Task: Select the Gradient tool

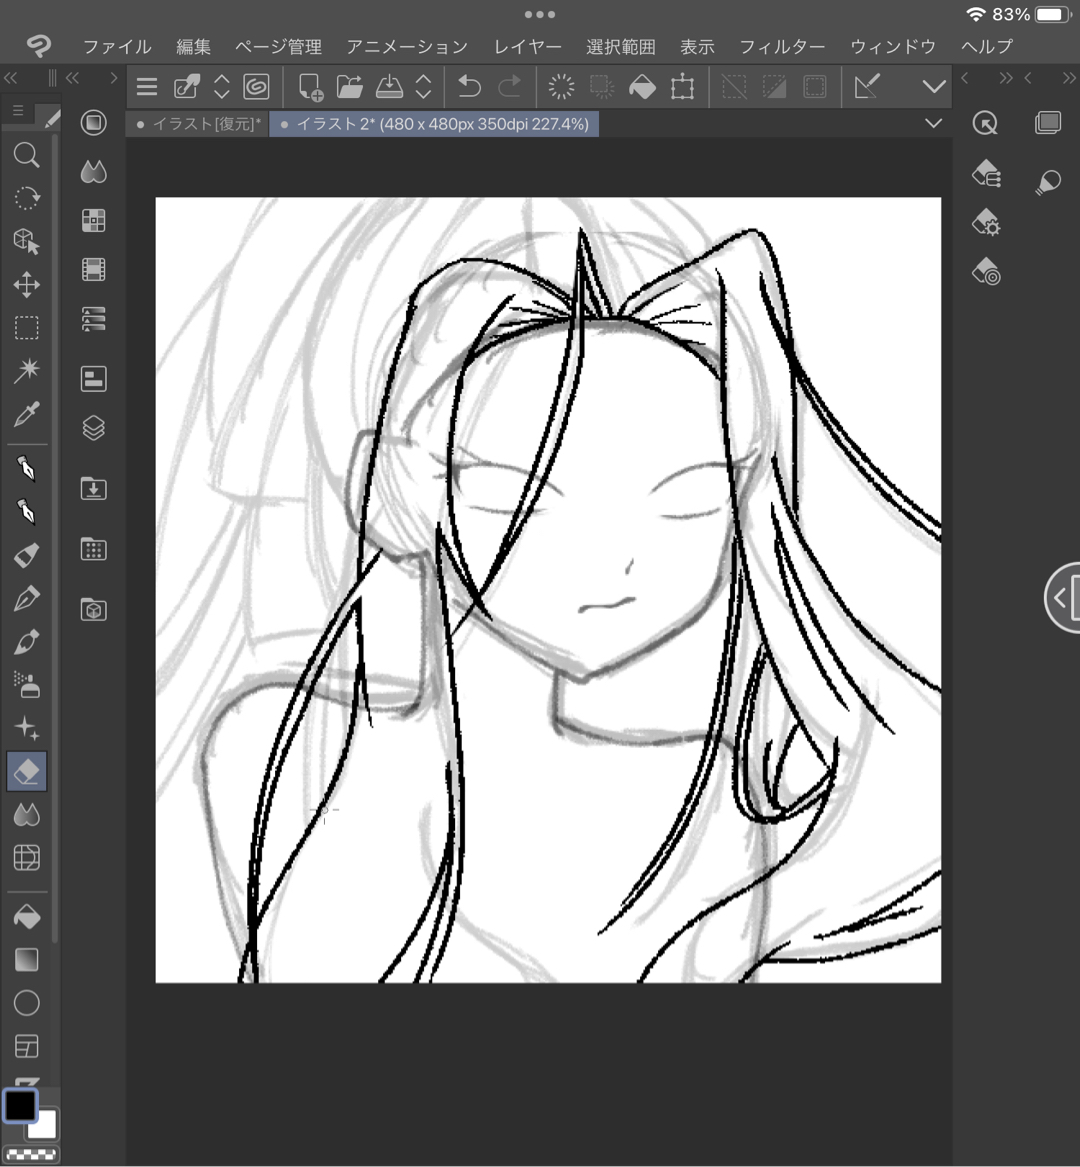Action: pyautogui.click(x=27, y=960)
